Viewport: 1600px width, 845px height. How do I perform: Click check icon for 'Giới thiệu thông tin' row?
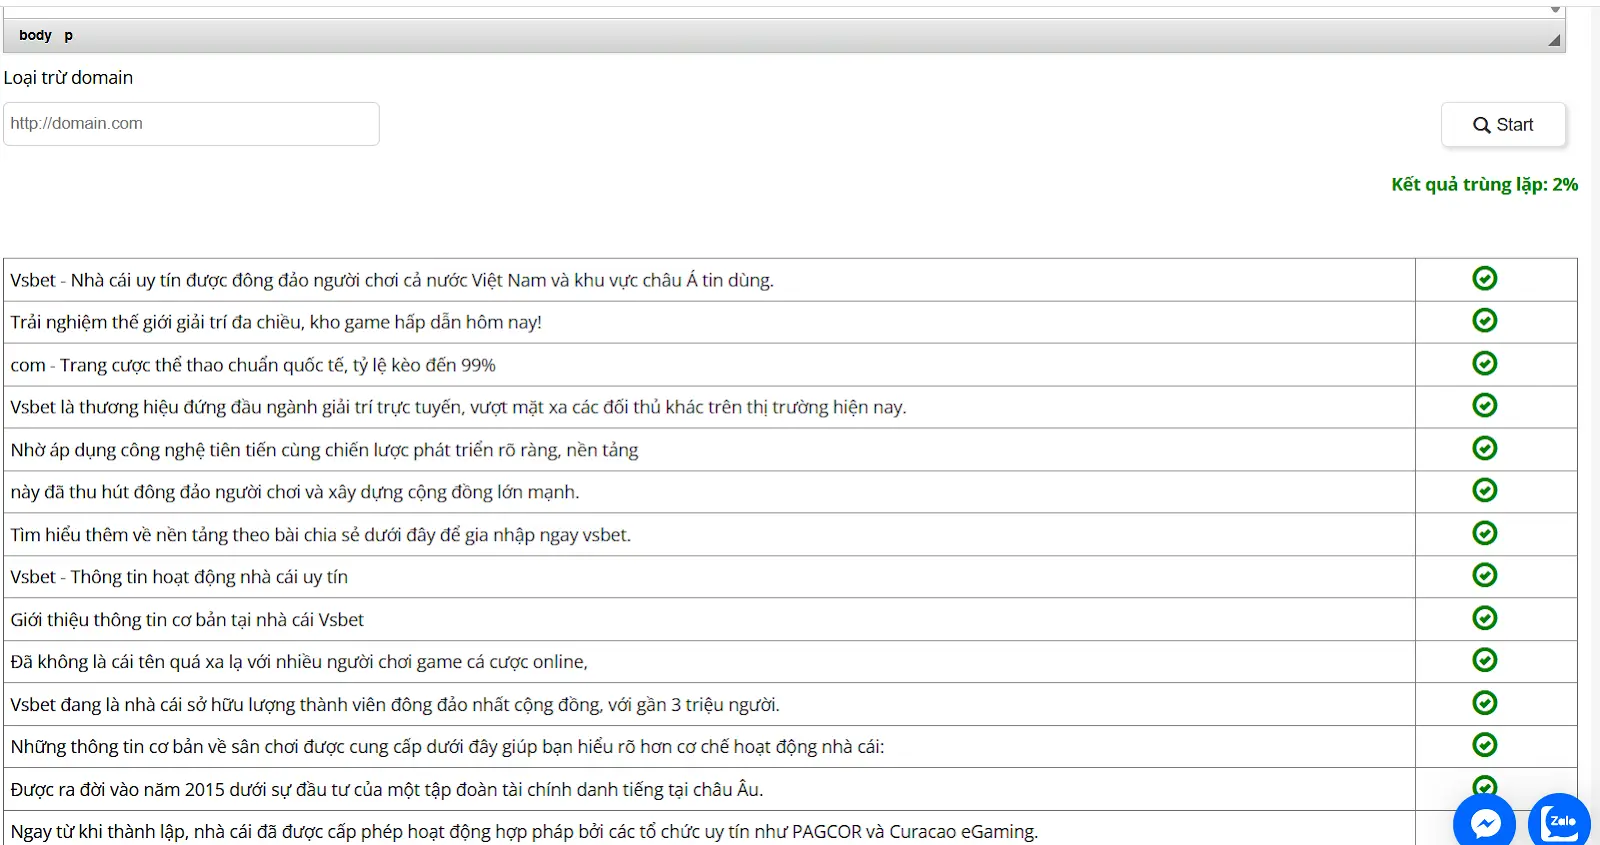click(x=1484, y=619)
